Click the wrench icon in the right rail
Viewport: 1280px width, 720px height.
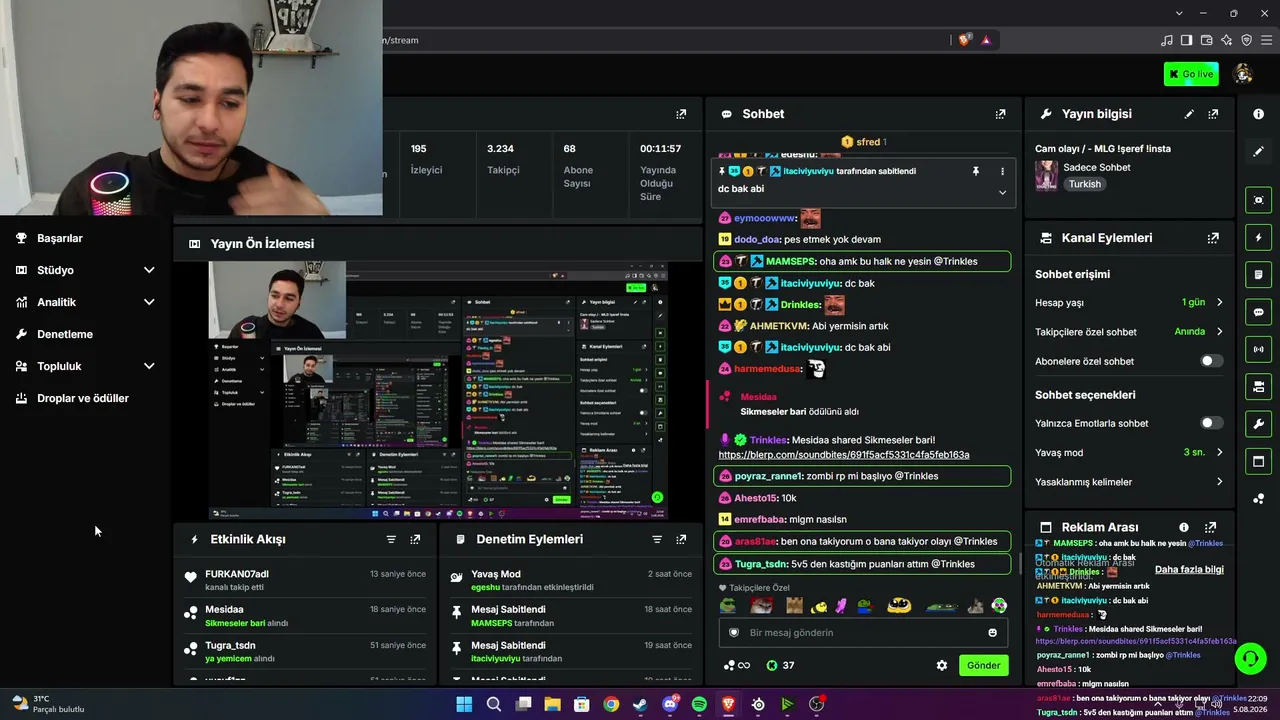click(1258, 424)
